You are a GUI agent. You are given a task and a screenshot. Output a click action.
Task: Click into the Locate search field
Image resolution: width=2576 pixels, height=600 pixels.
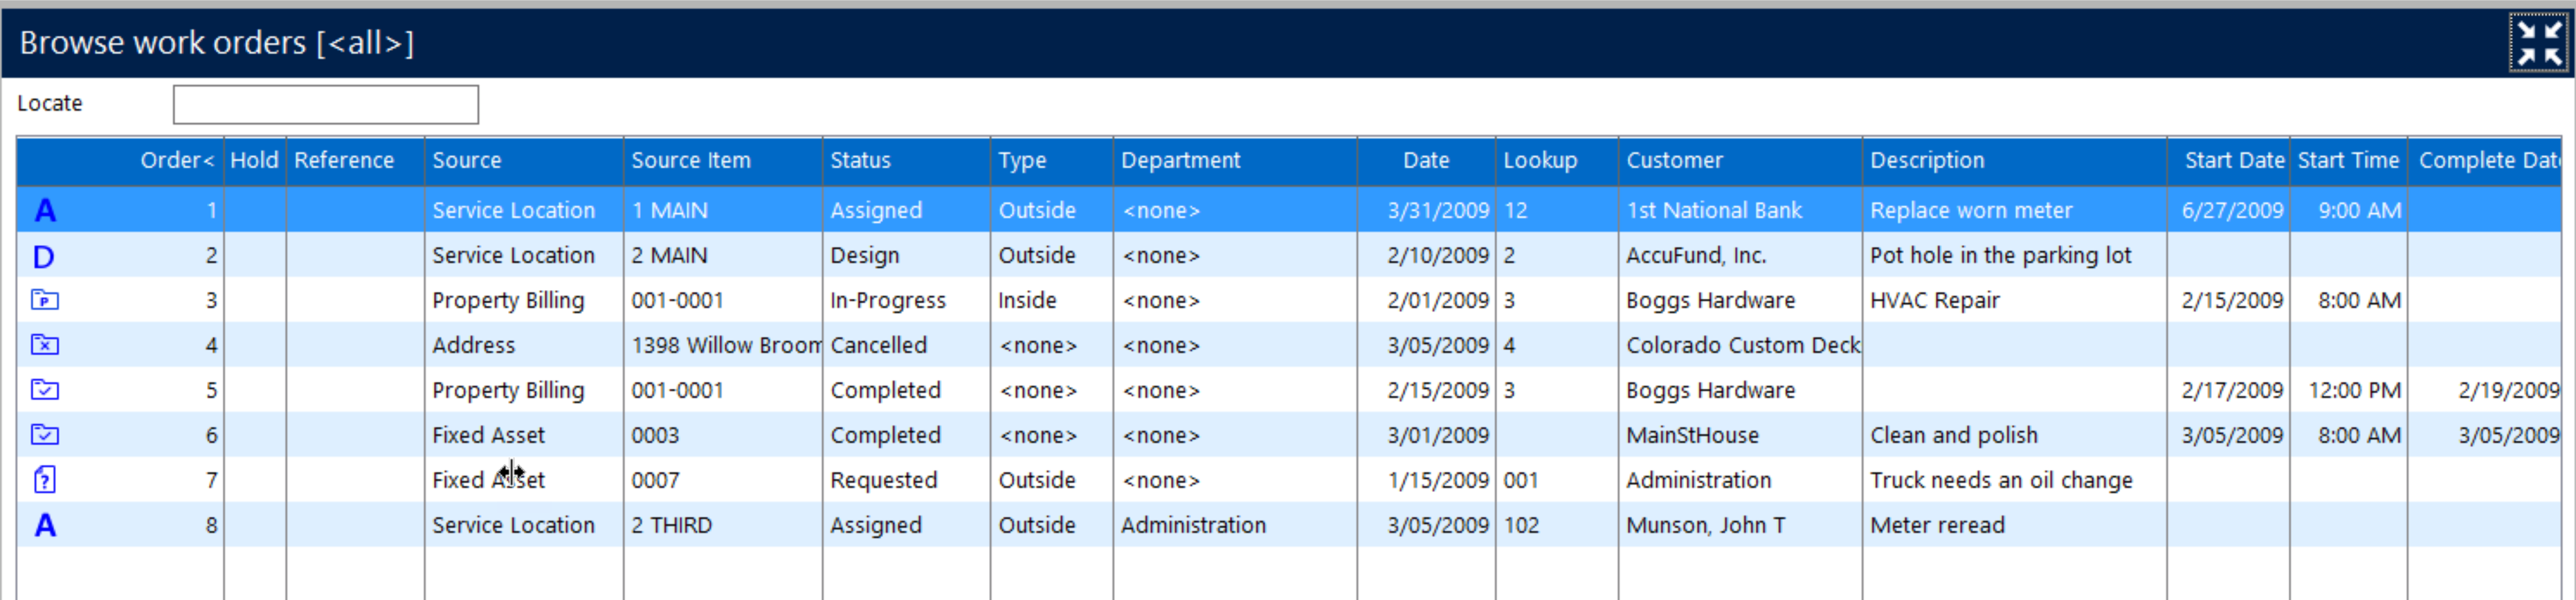pyautogui.click(x=325, y=104)
